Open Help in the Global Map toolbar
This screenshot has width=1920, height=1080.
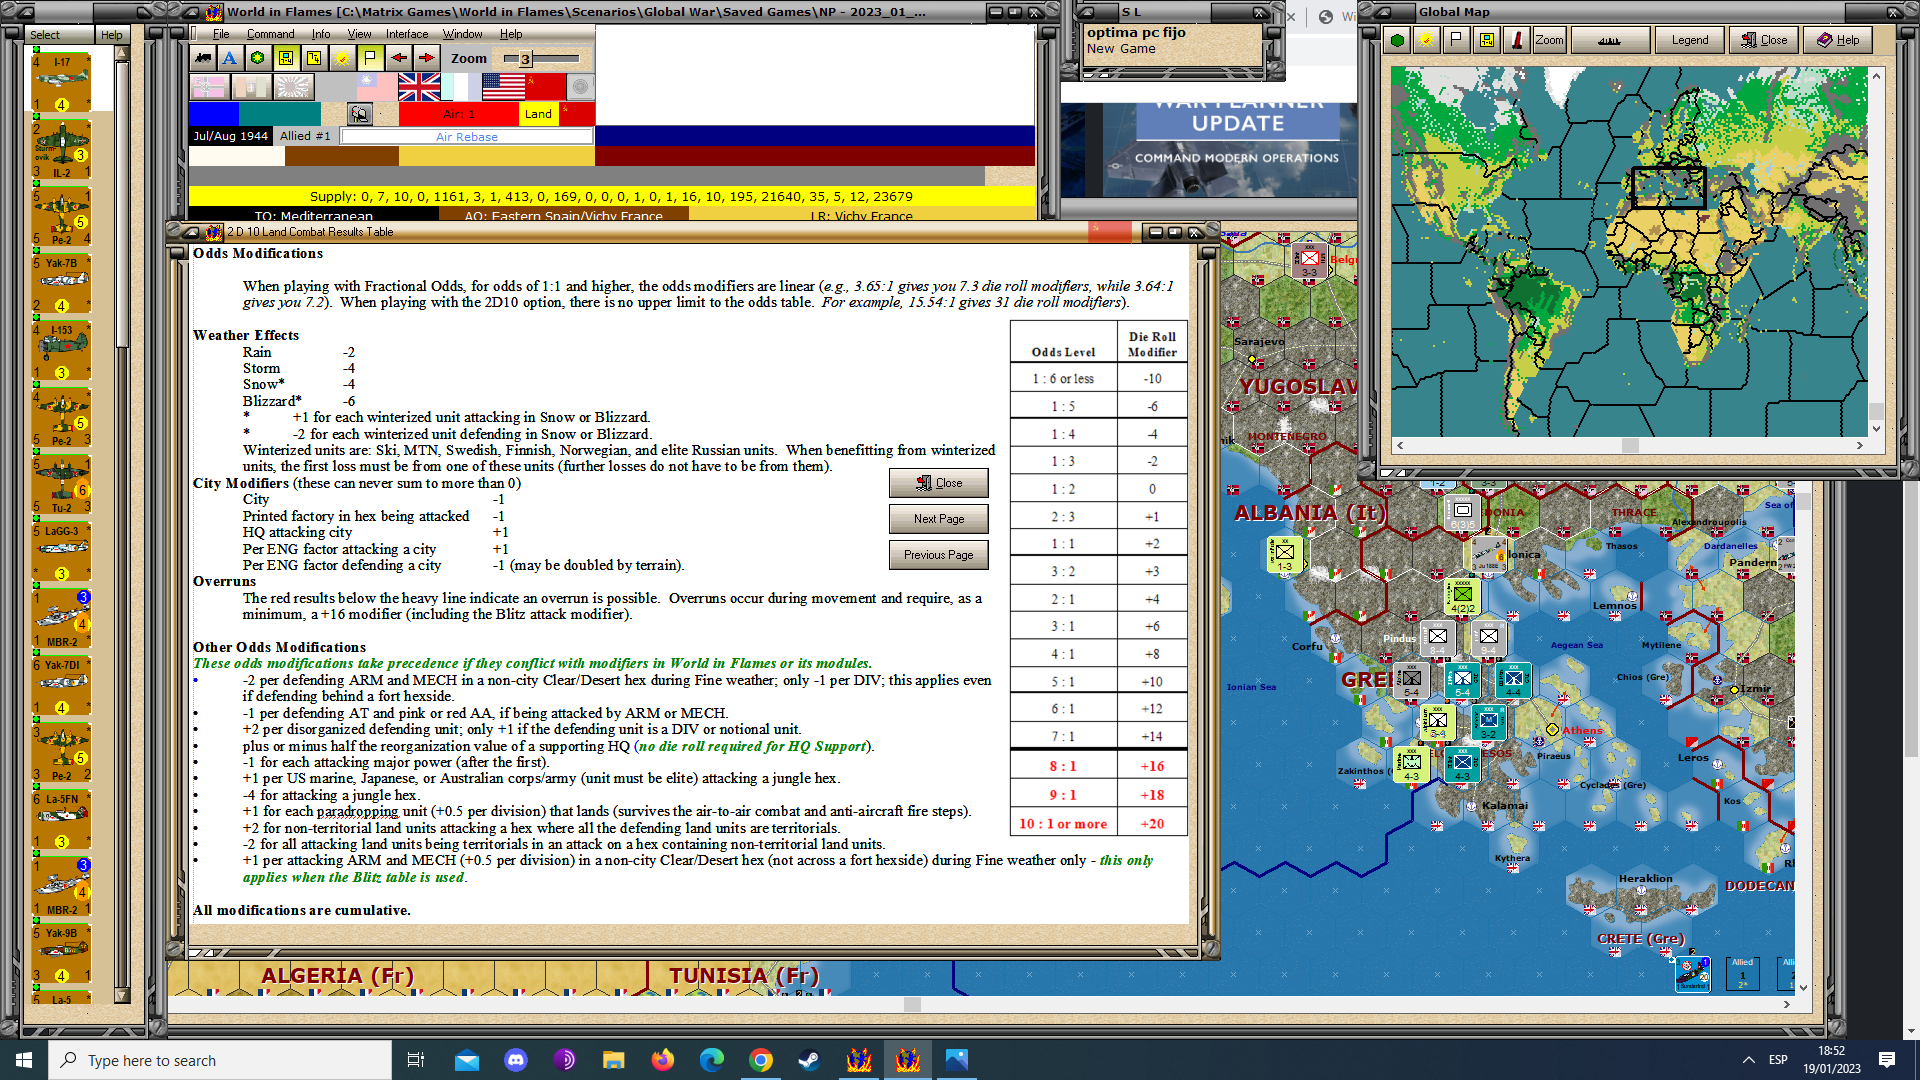click(x=1838, y=40)
